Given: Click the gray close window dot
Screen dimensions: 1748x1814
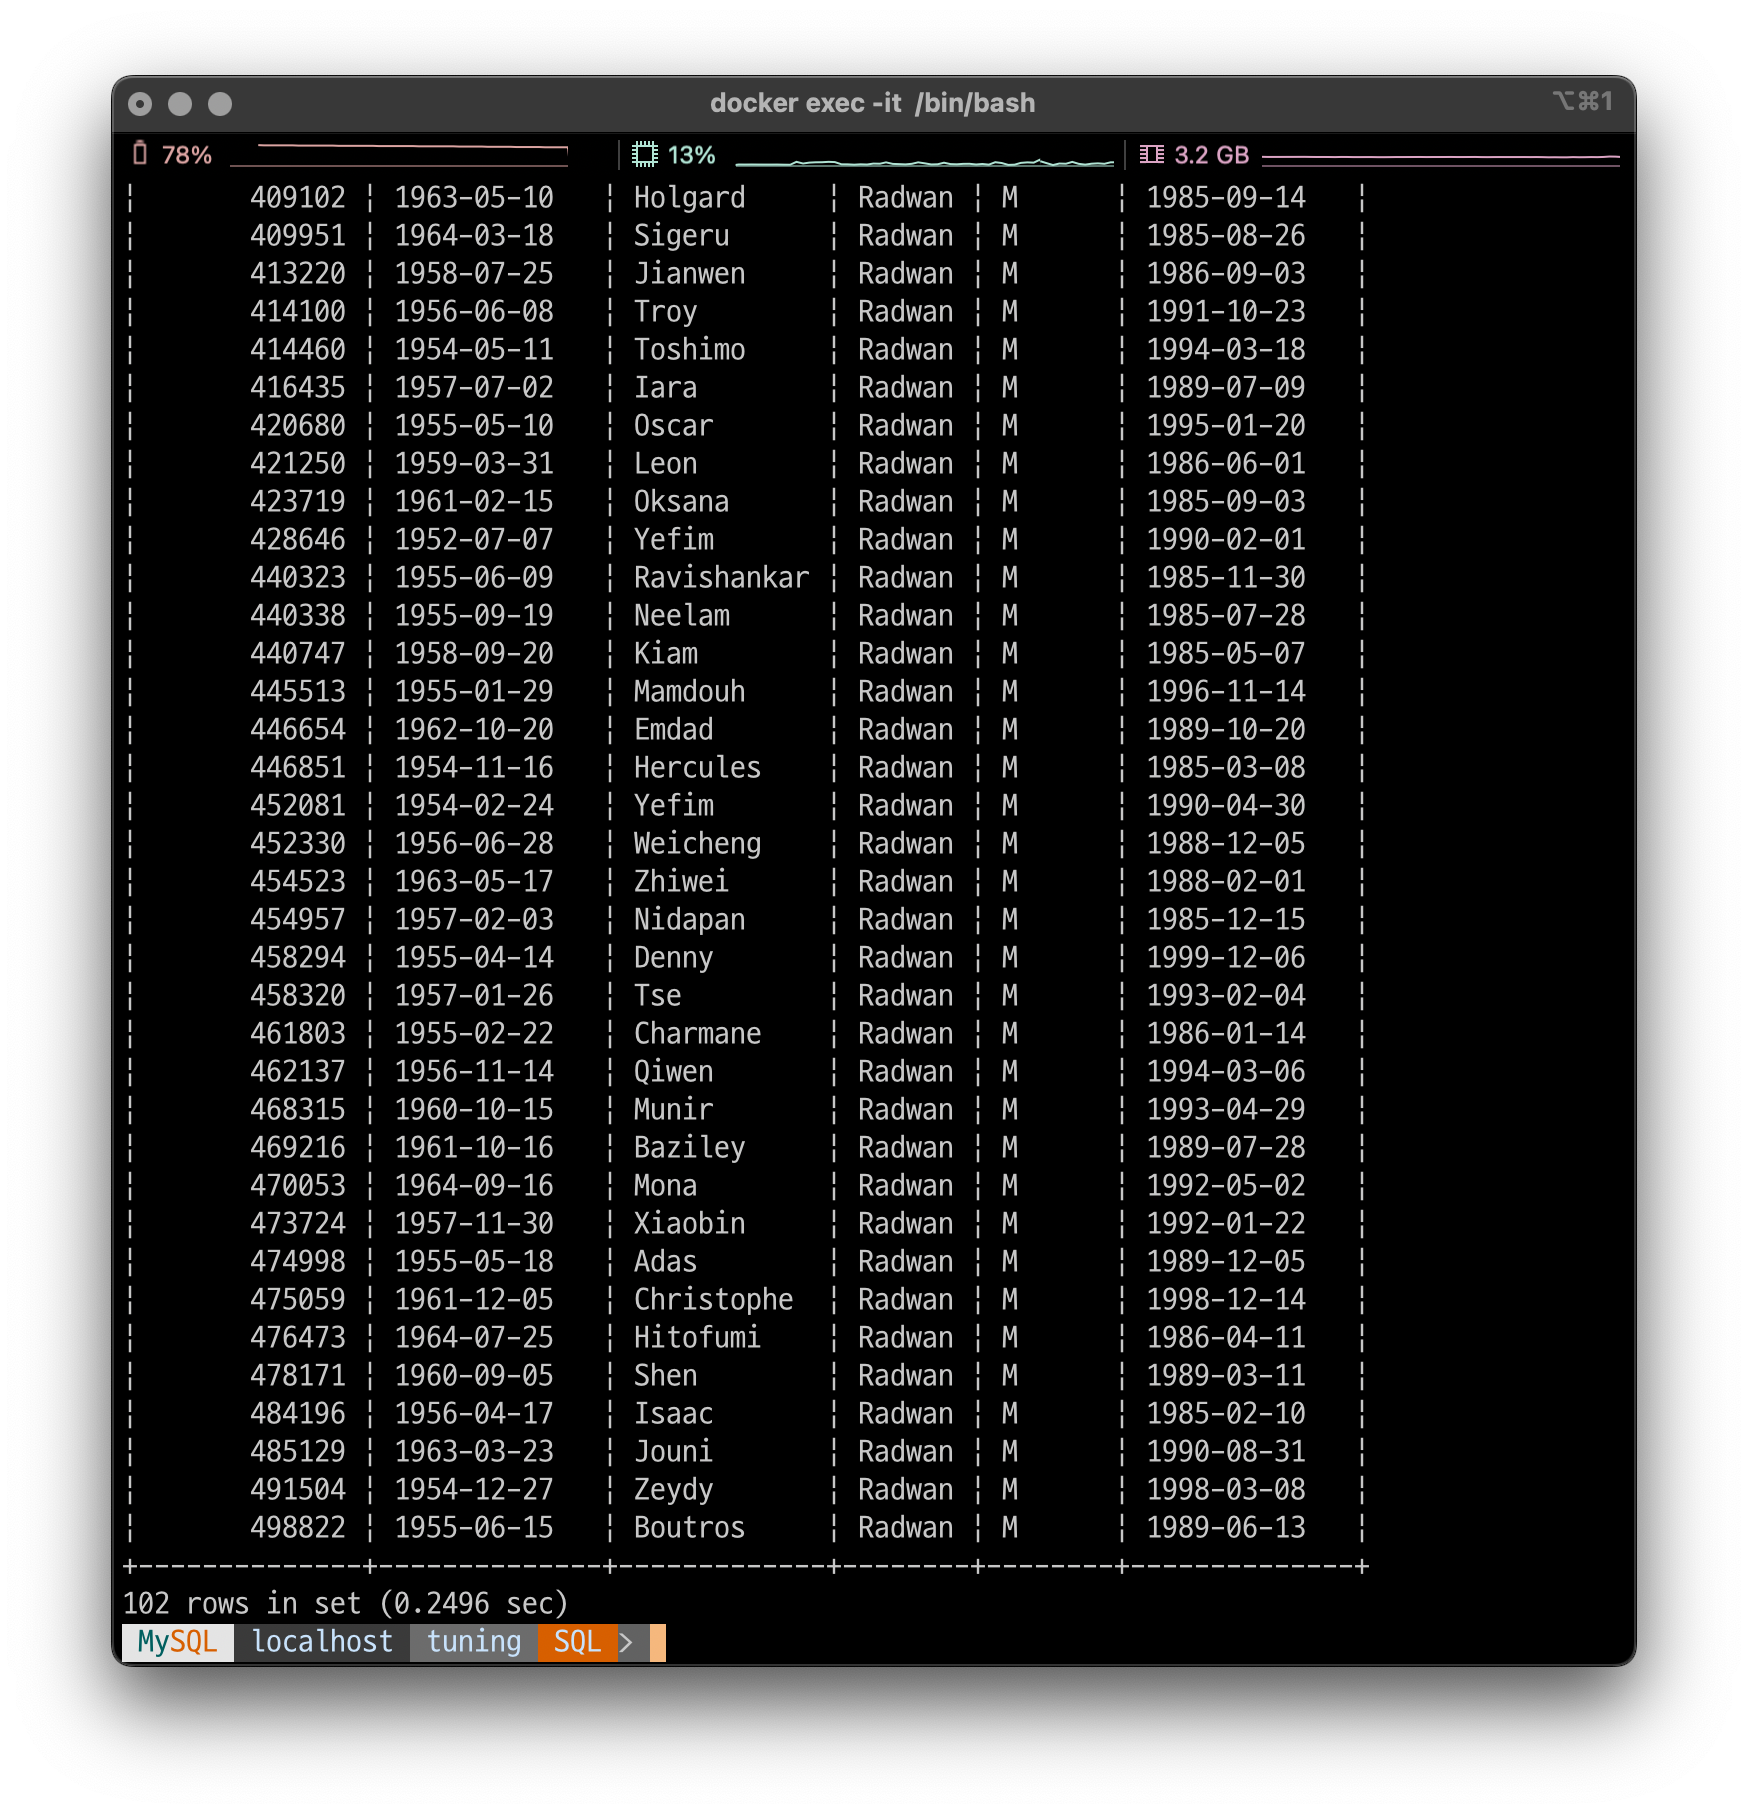Looking at the screenshot, I should pos(141,104).
